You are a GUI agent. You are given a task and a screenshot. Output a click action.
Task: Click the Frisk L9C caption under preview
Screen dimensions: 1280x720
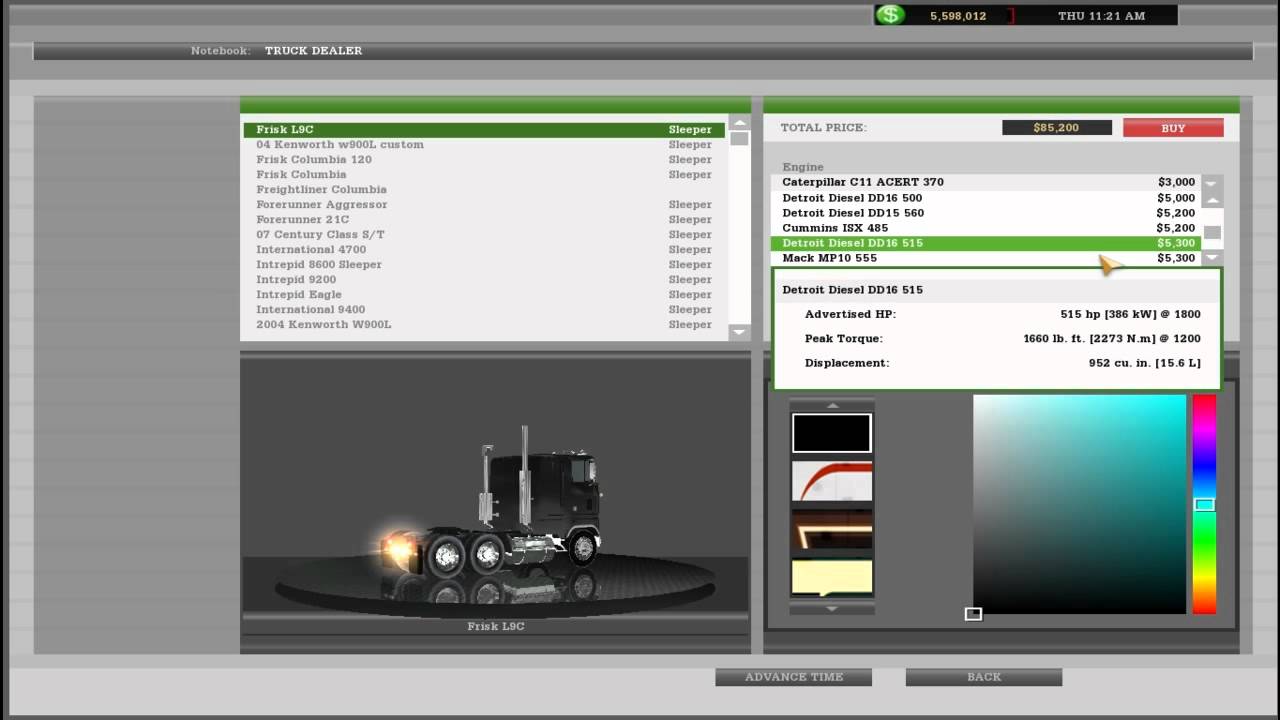click(x=496, y=627)
